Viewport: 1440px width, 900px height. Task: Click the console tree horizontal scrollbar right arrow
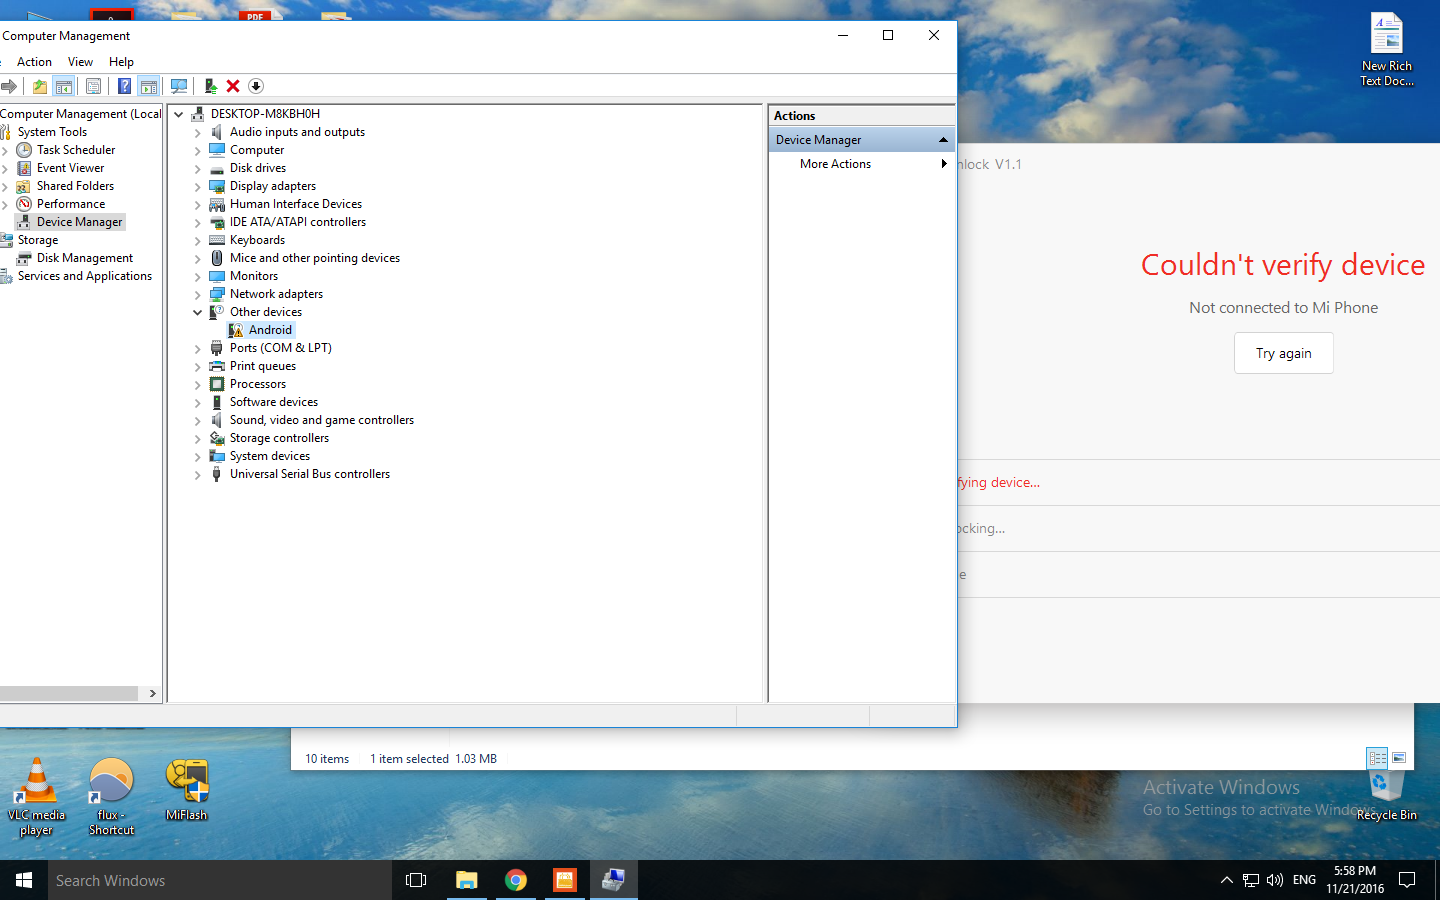(152, 693)
